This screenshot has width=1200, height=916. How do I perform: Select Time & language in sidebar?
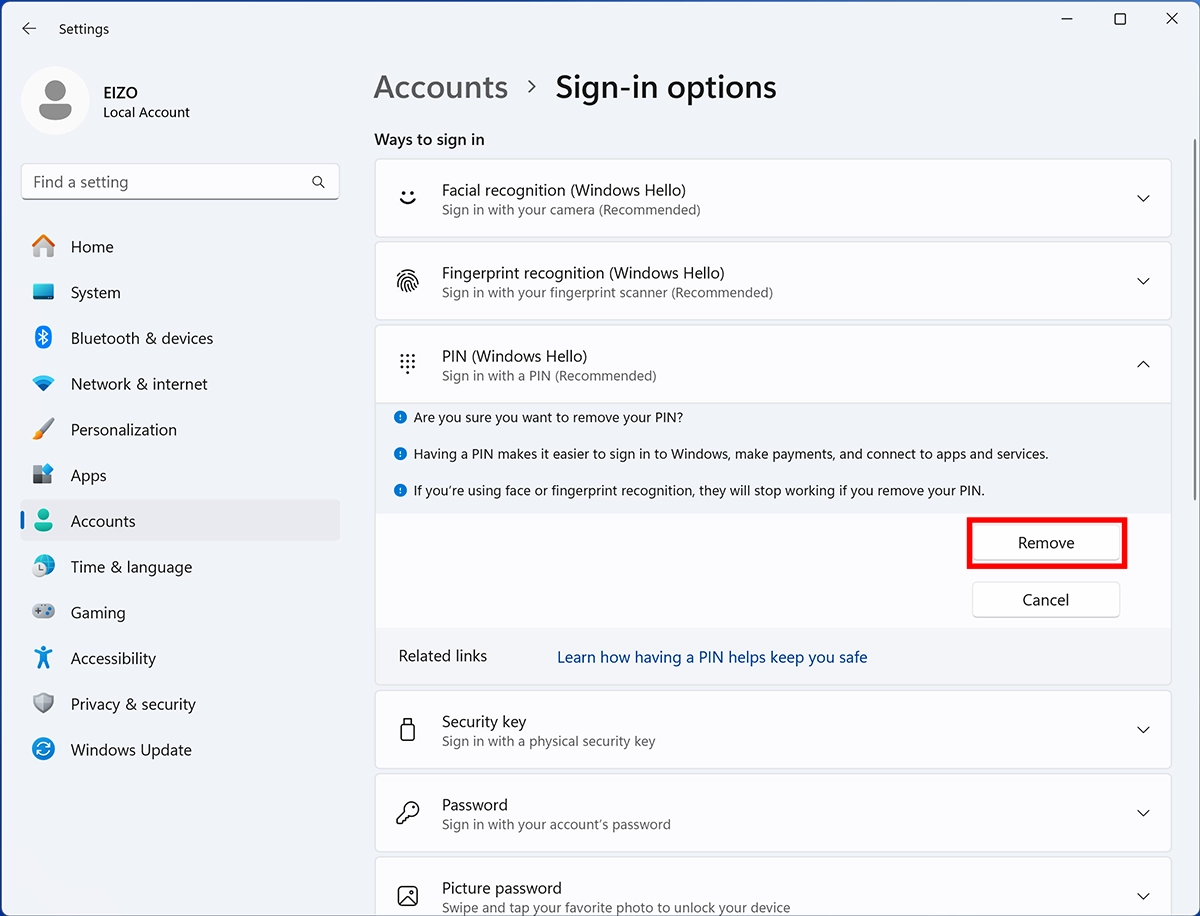[180, 567]
